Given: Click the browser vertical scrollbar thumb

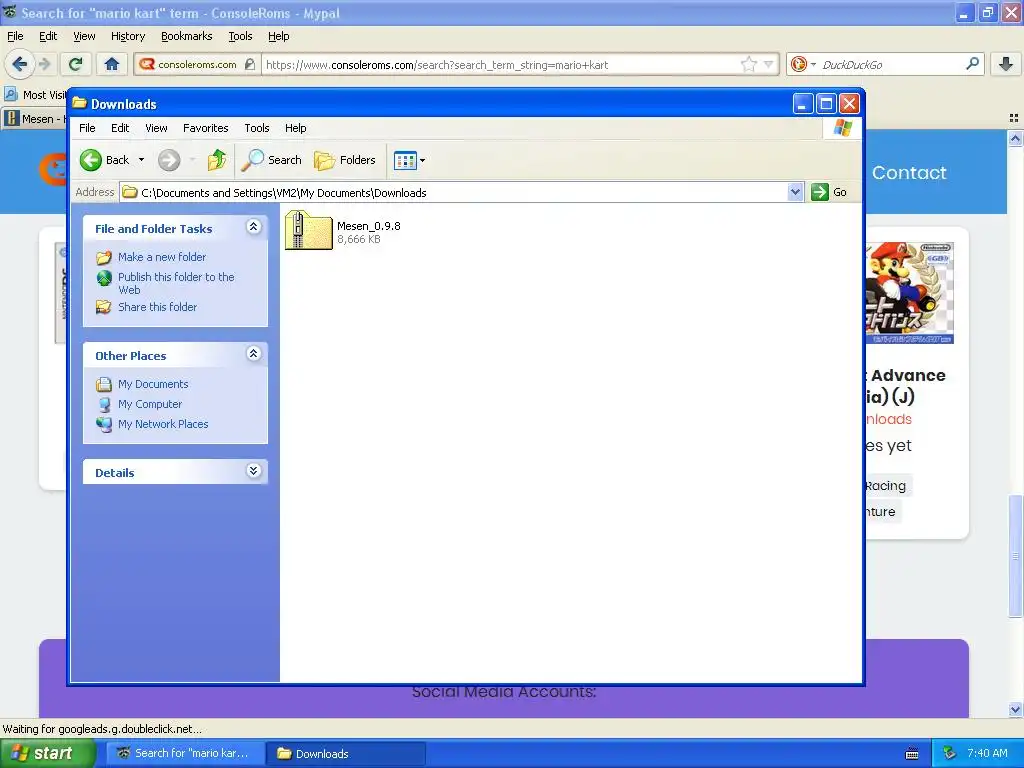Looking at the screenshot, I should (x=1015, y=556).
